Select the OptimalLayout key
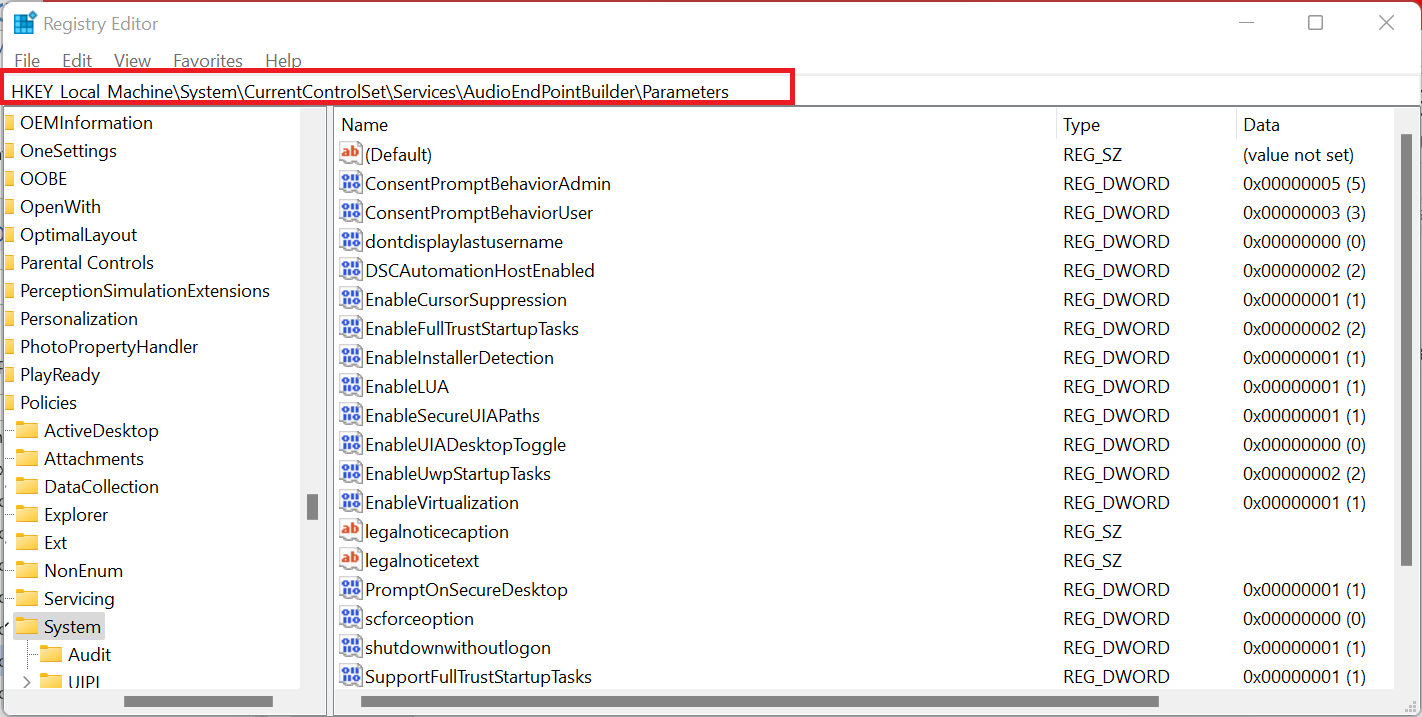The height and width of the screenshot is (717, 1422). tap(78, 235)
